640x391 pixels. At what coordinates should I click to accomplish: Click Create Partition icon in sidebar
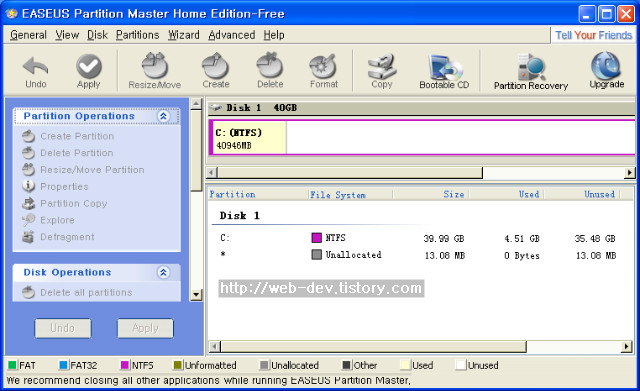click(x=29, y=136)
